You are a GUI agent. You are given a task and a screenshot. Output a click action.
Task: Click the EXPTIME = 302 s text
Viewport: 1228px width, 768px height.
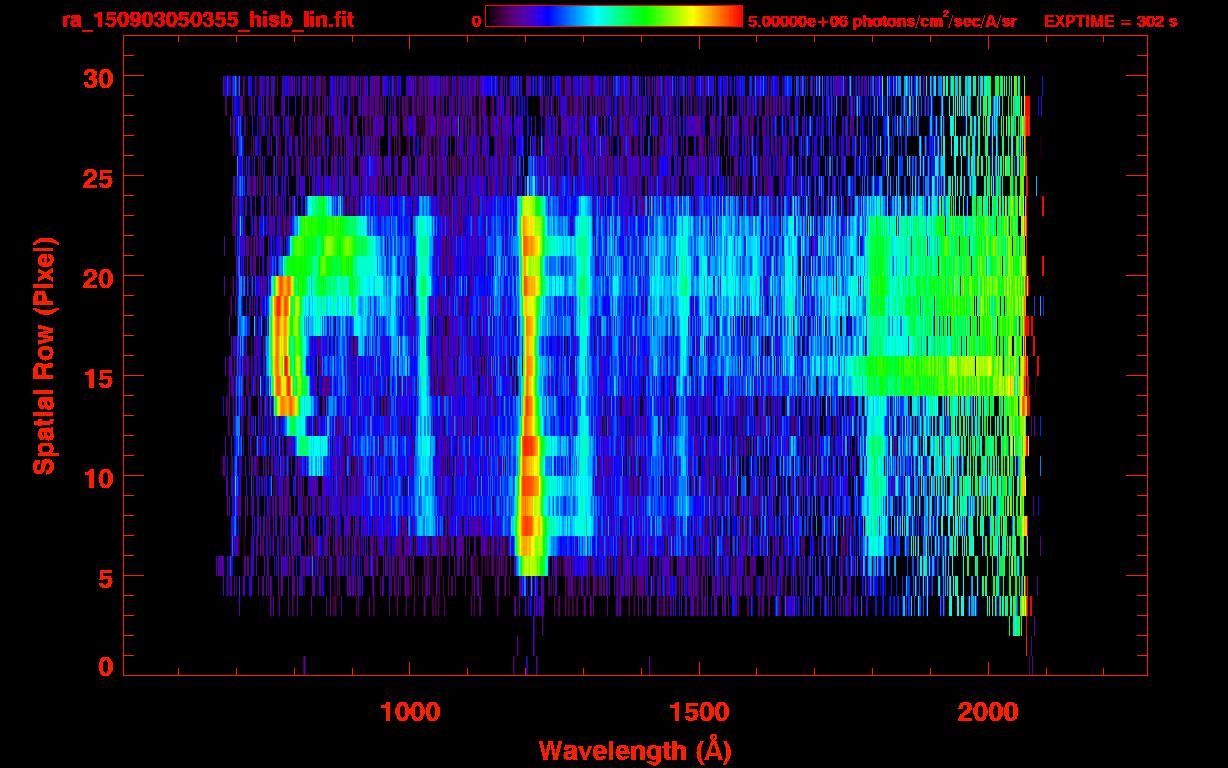click(1110, 21)
